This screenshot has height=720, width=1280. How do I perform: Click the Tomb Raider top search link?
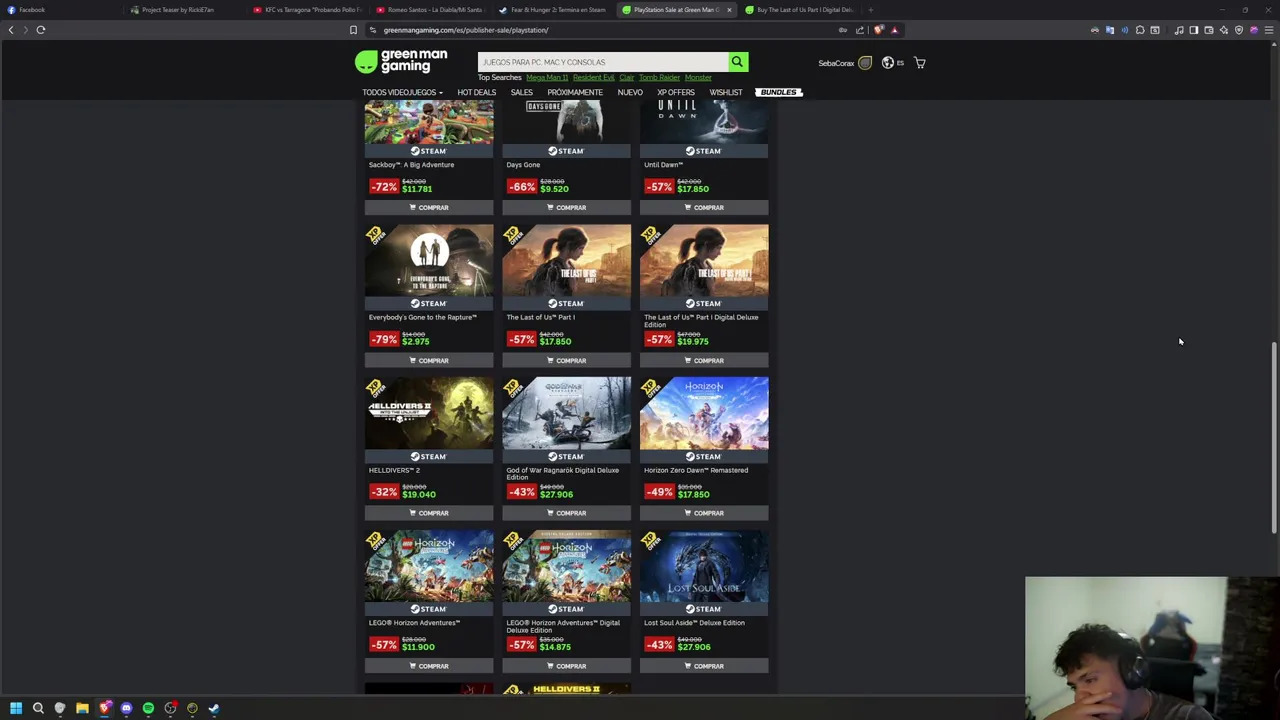coord(659,78)
